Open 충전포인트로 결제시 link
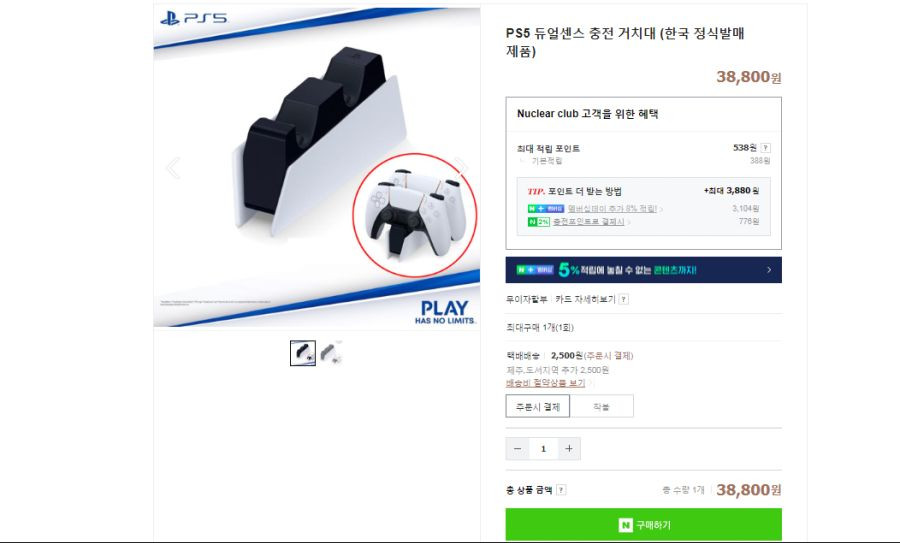Viewport: 900px width, 543px height. [588, 222]
